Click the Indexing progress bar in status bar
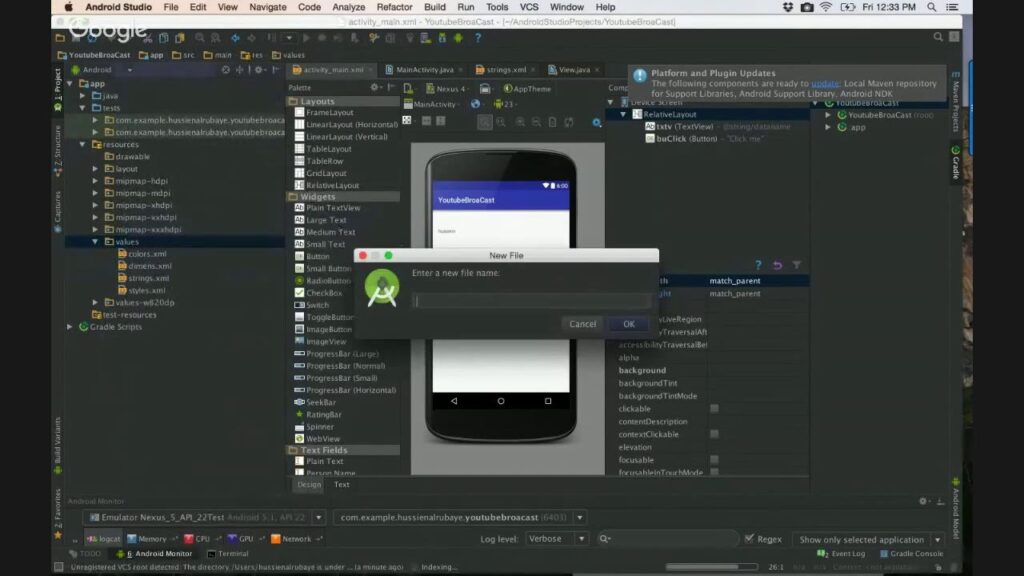Screen dimensions: 1024x576 pyautogui.click(x=711, y=567)
